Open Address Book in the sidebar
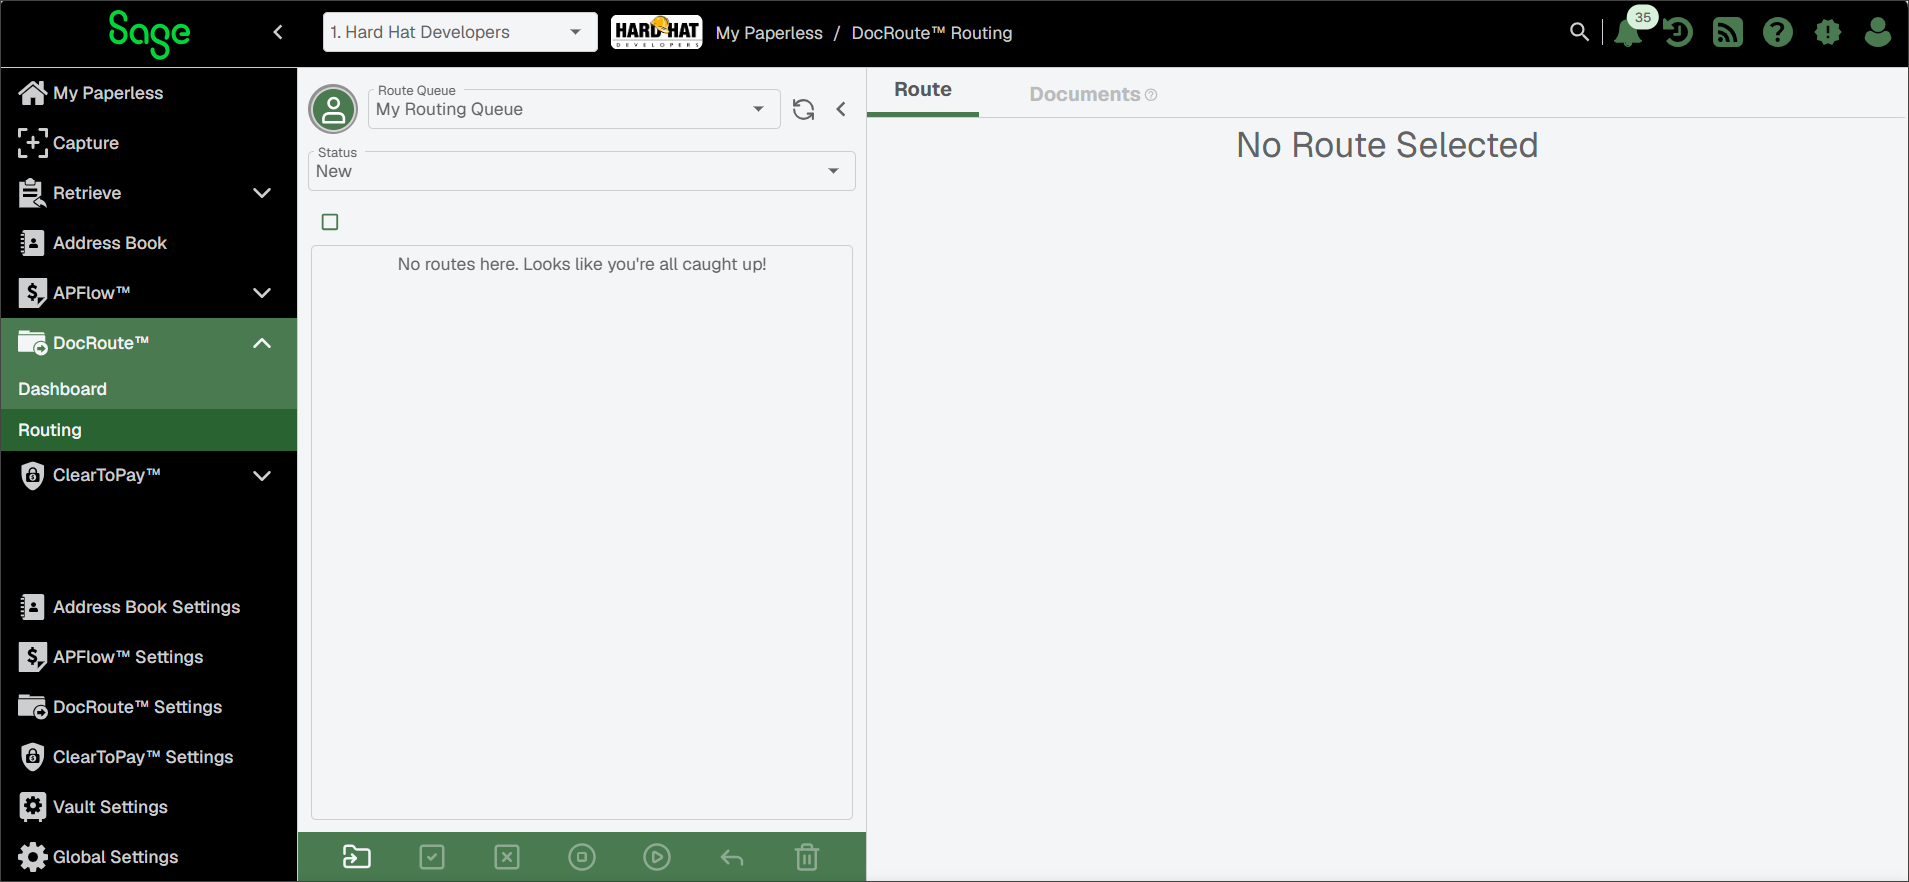The height and width of the screenshot is (882, 1909). 149,243
